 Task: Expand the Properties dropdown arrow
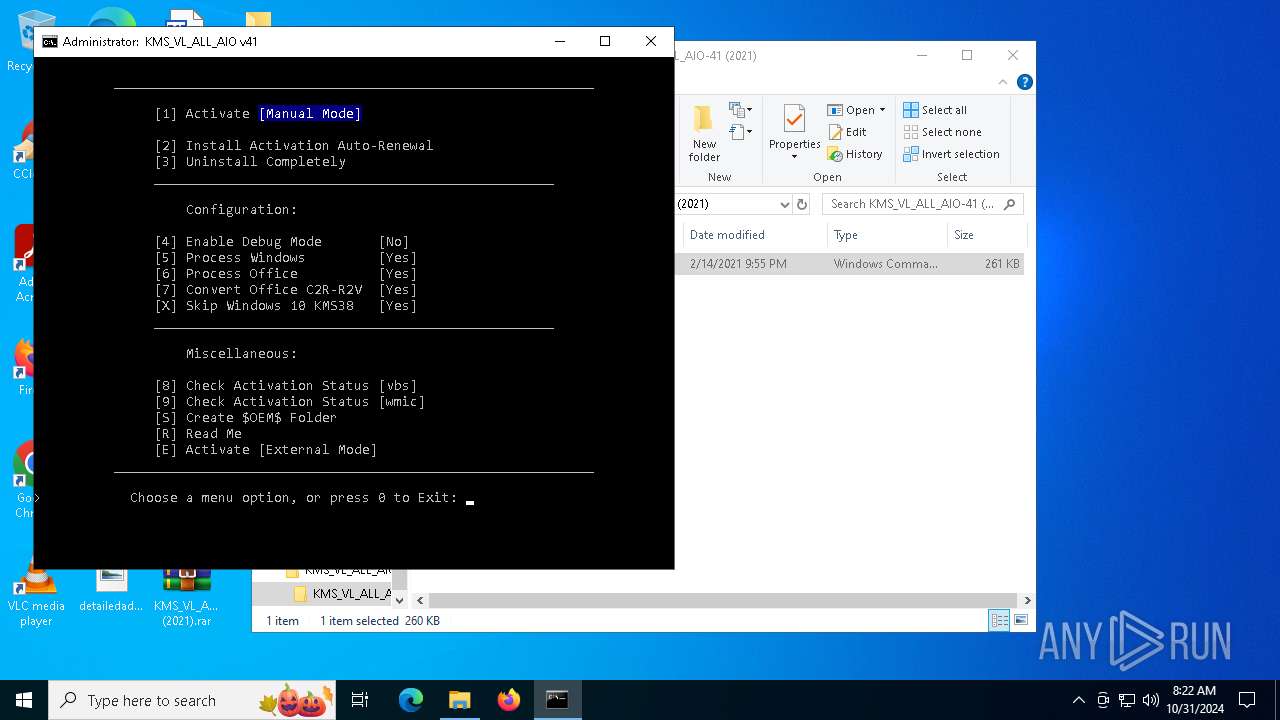(x=794, y=157)
